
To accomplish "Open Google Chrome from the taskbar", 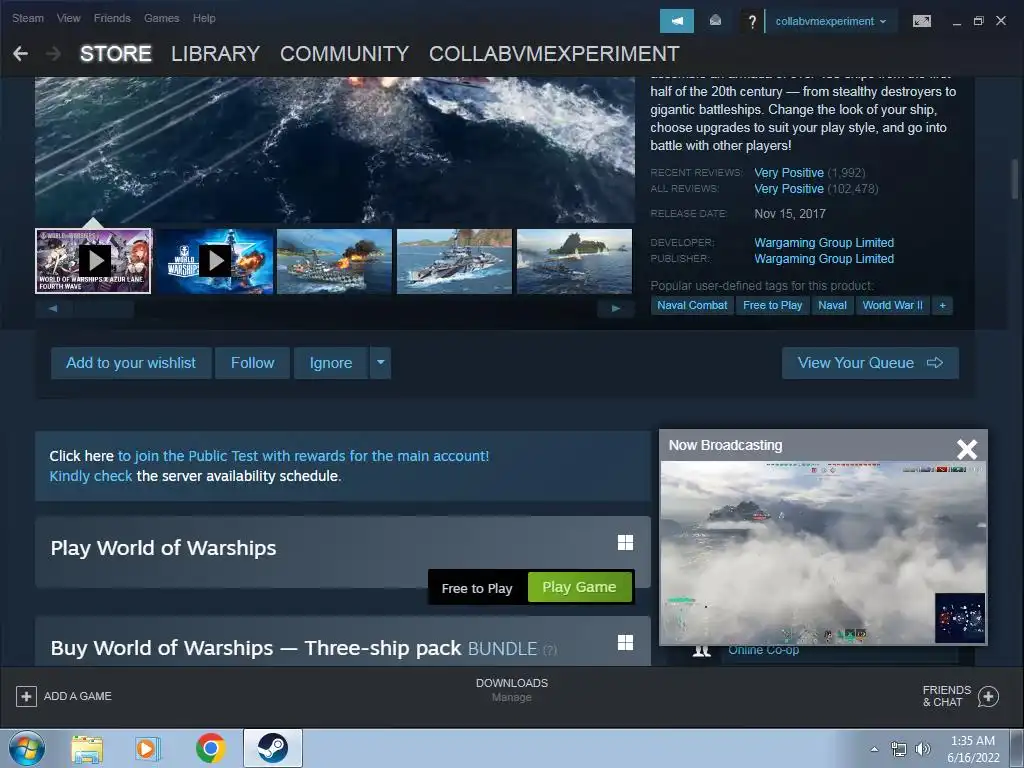I will click(x=210, y=748).
